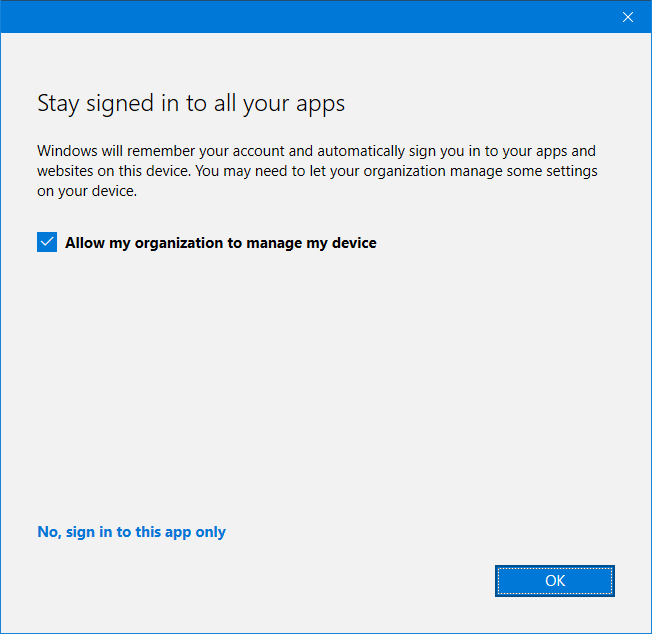
Task: Select the heading Stay signed in to all your apps
Action: 191,104
